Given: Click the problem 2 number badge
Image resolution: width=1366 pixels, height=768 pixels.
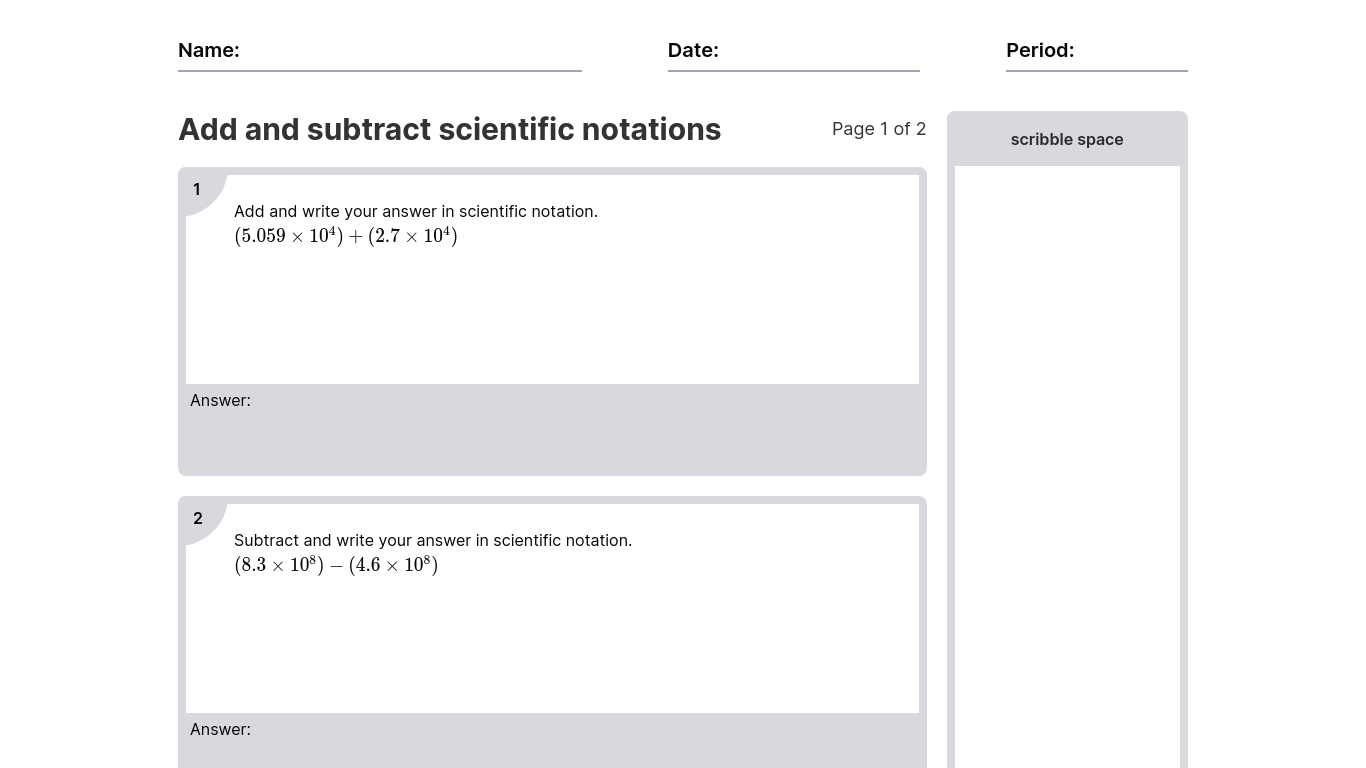Looking at the screenshot, I should (198, 518).
